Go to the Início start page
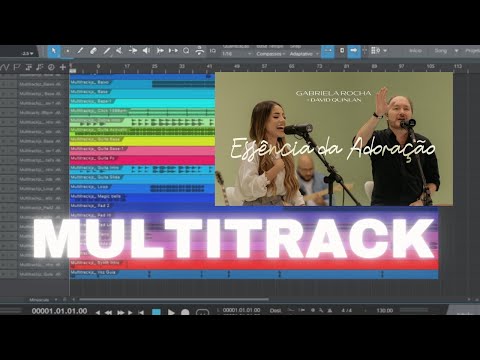The width and height of the screenshot is (480, 360). point(415,51)
